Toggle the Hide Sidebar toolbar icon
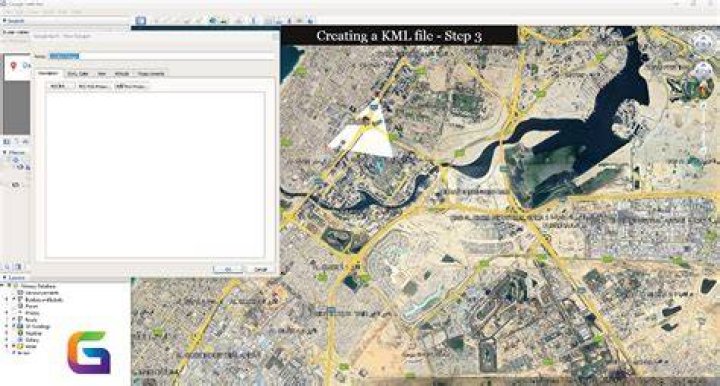 [141, 21]
